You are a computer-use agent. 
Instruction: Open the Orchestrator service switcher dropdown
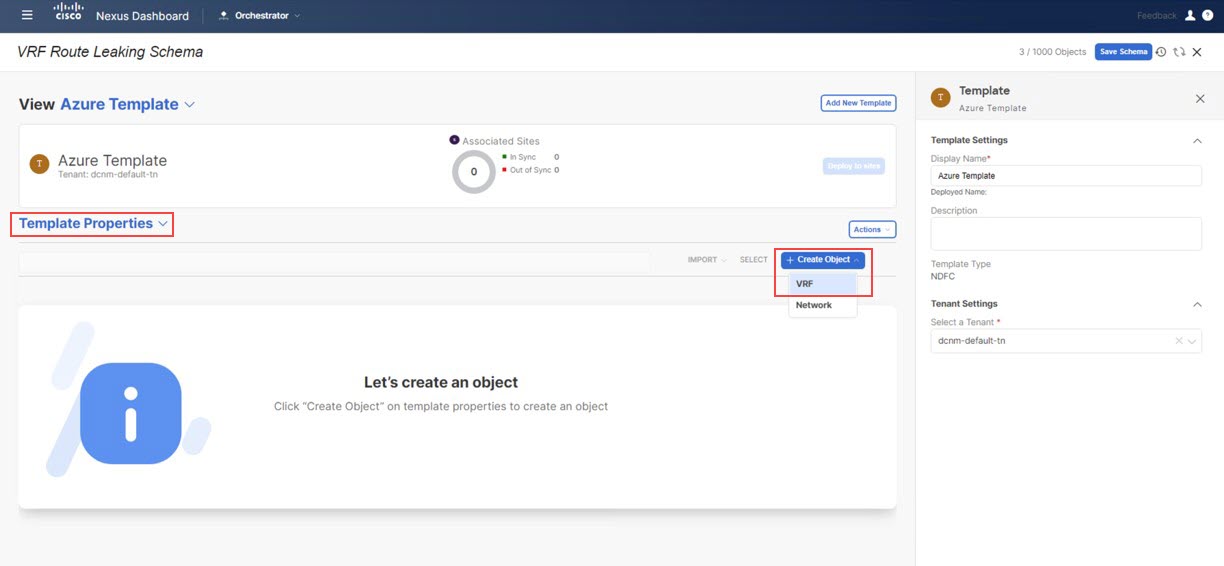[259, 15]
